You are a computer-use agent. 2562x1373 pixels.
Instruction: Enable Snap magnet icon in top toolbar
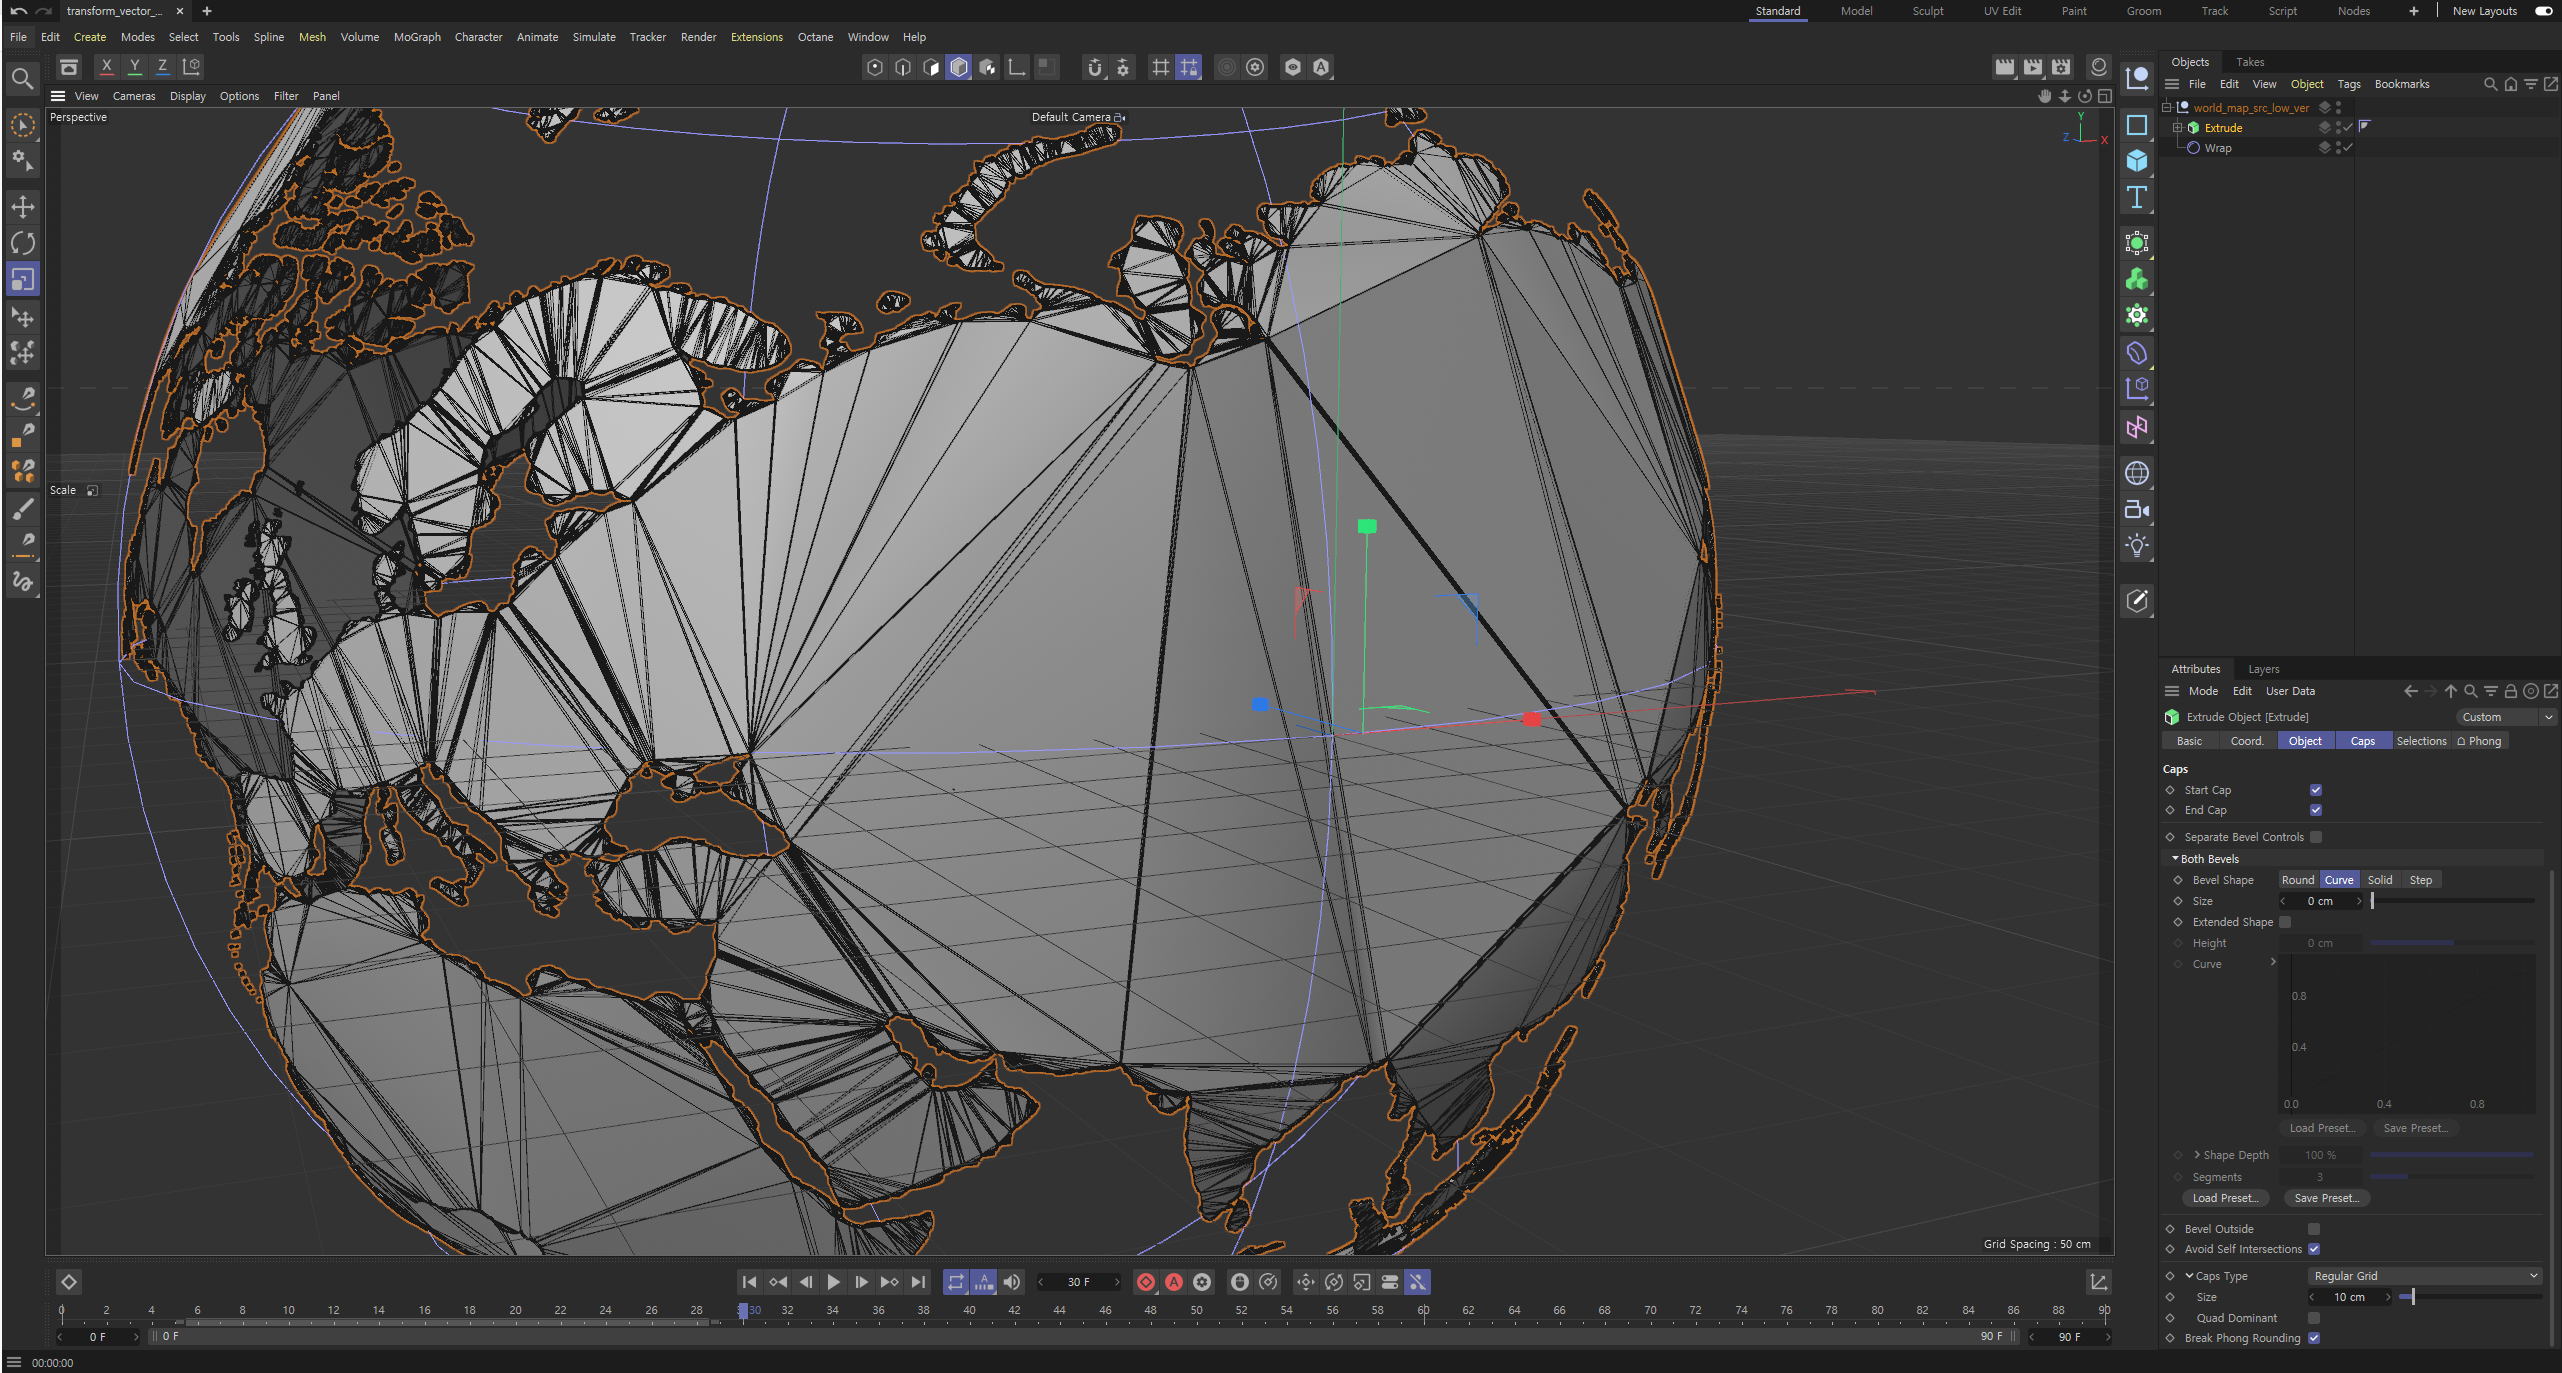coord(1095,67)
